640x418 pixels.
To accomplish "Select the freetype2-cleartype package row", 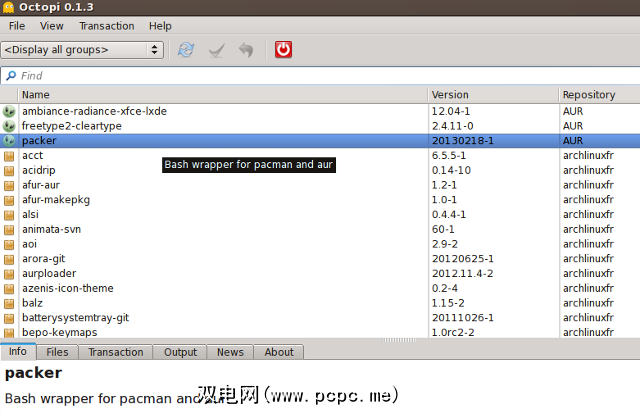I will tap(320, 126).
